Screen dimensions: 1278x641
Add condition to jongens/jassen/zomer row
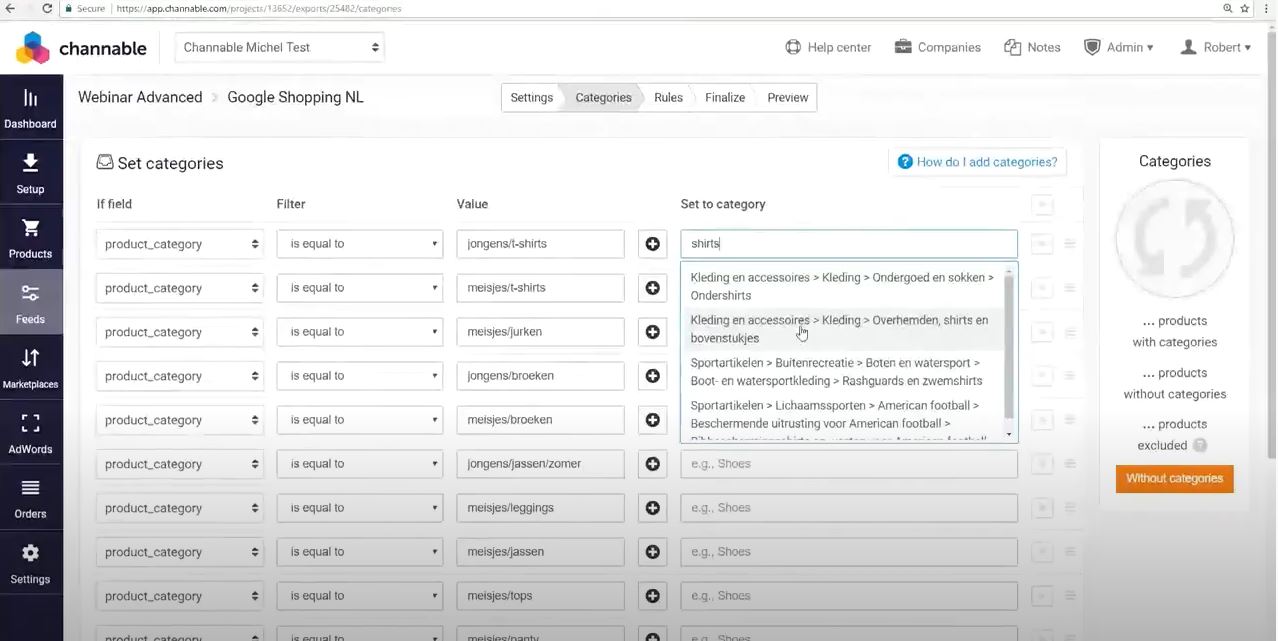(x=653, y=464)
